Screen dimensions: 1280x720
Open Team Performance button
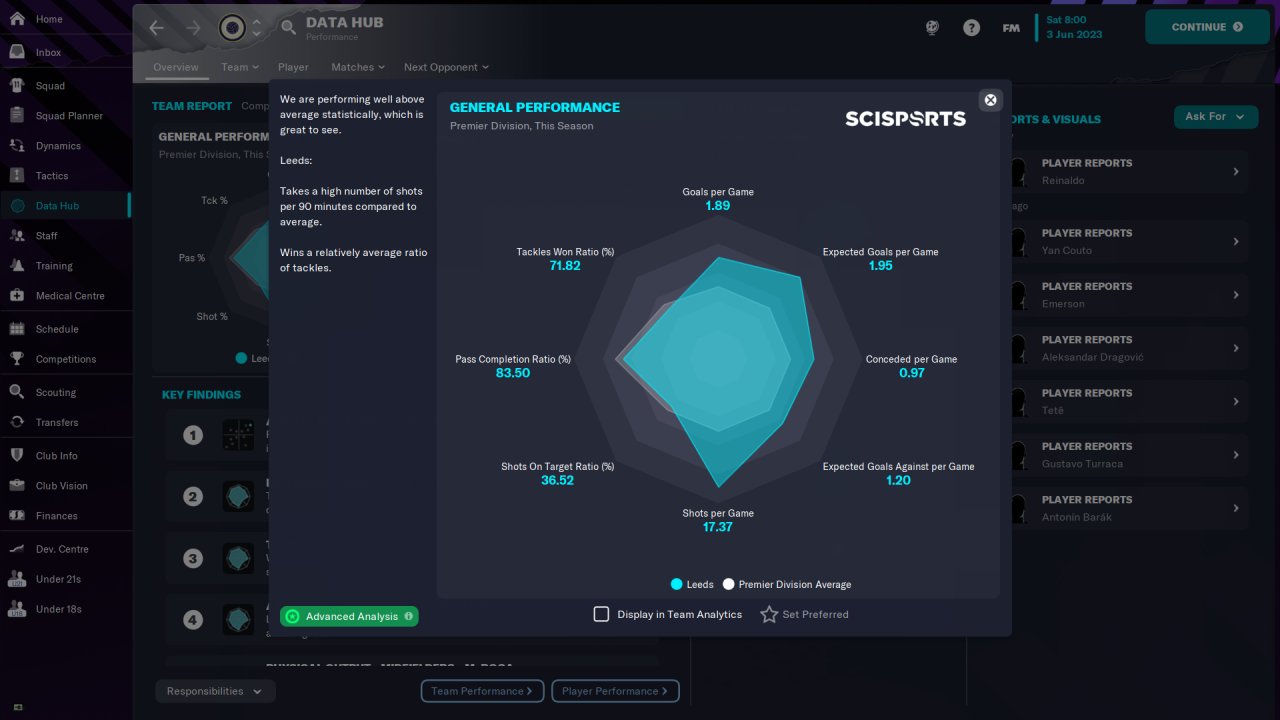click(483, 691)
